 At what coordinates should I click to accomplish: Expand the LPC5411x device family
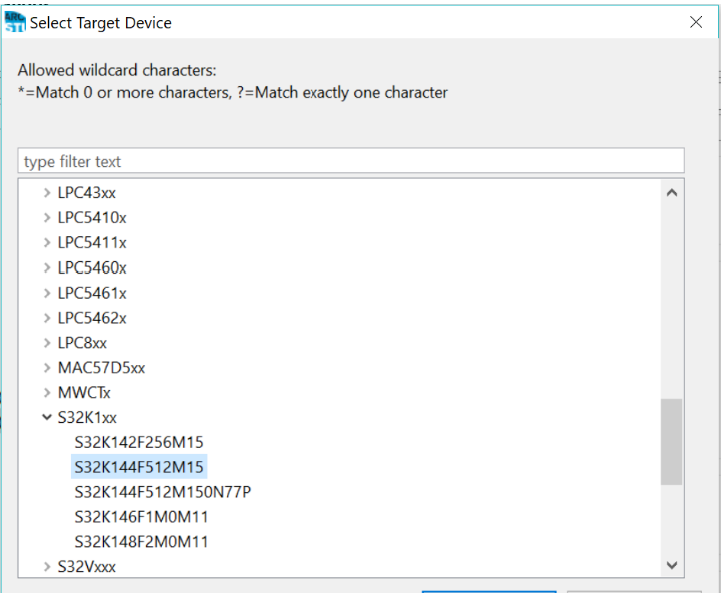[x=47, y=243]
